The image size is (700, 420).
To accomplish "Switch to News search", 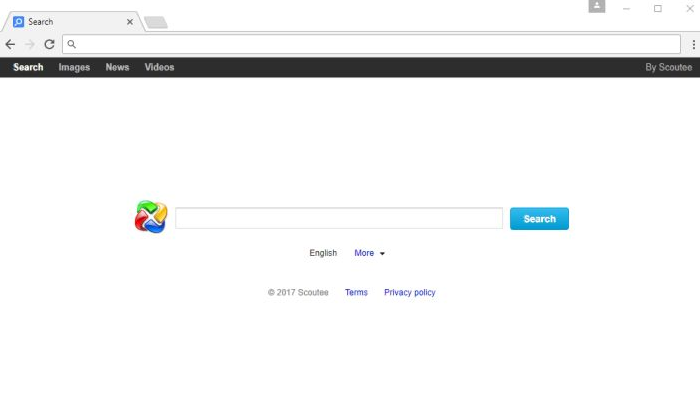I will click(x=117, y=67).
